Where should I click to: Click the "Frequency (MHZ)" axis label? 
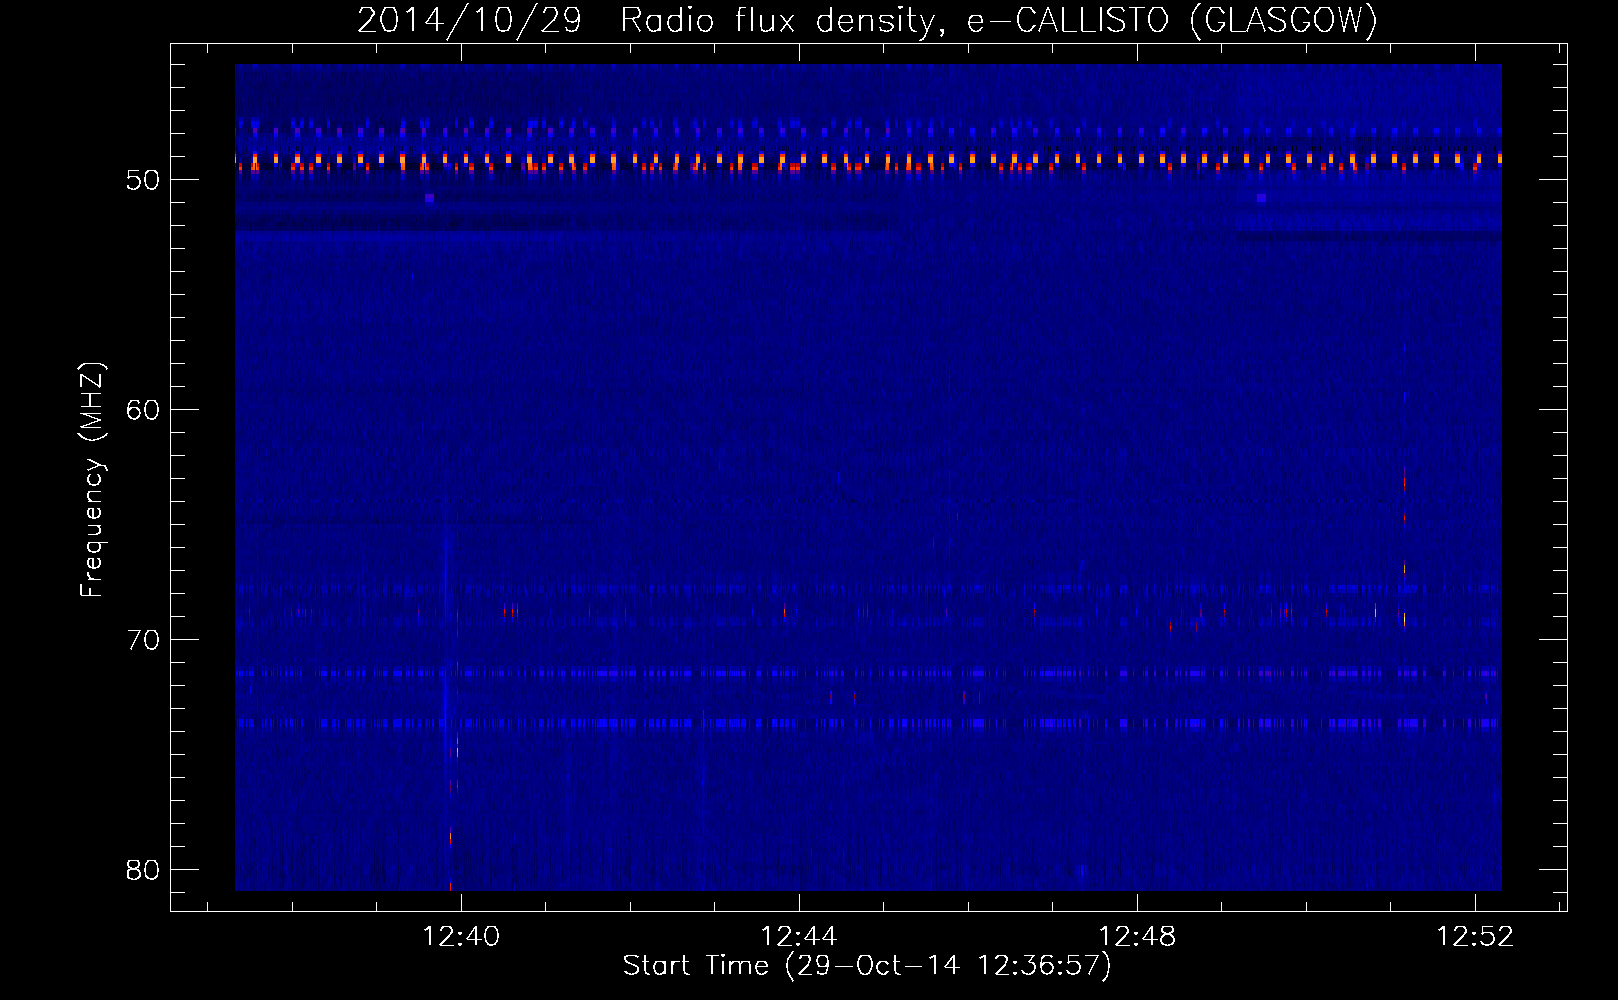(x=92, y=480)
